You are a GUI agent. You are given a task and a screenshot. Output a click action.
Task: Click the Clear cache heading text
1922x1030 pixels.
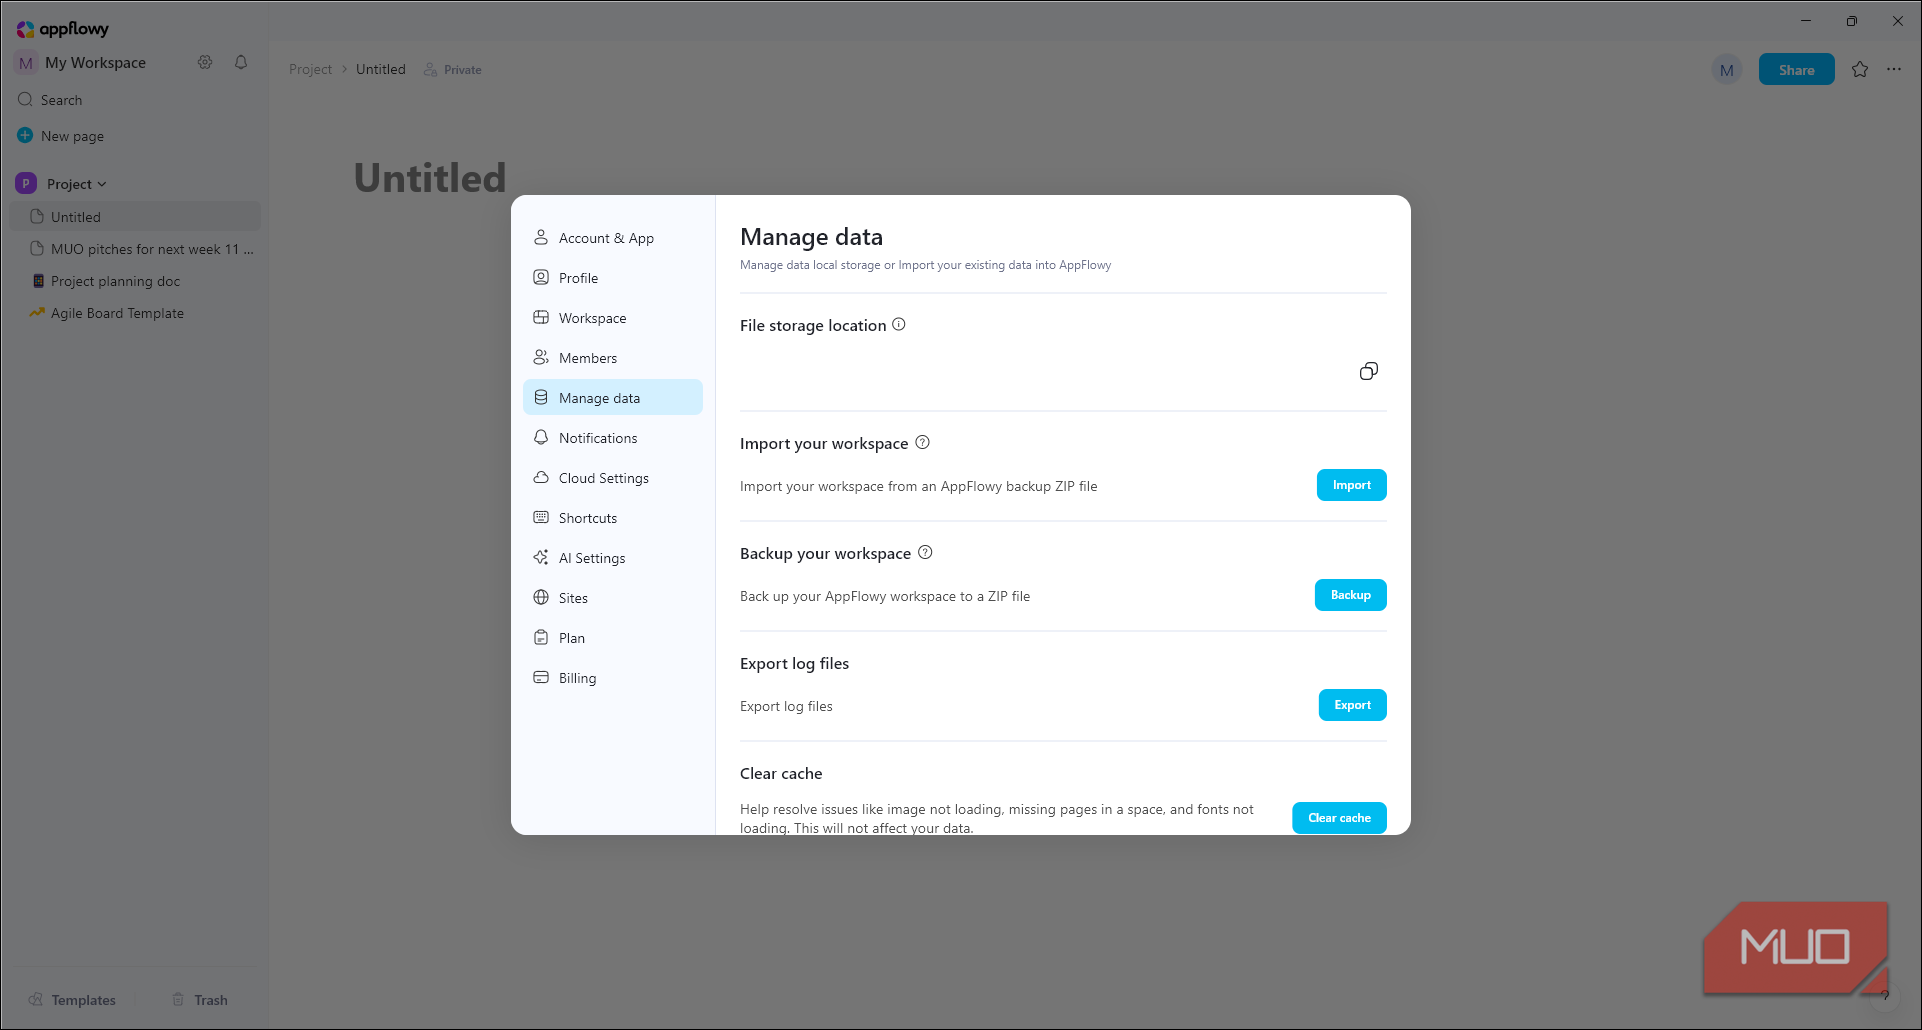pos(781,773)
